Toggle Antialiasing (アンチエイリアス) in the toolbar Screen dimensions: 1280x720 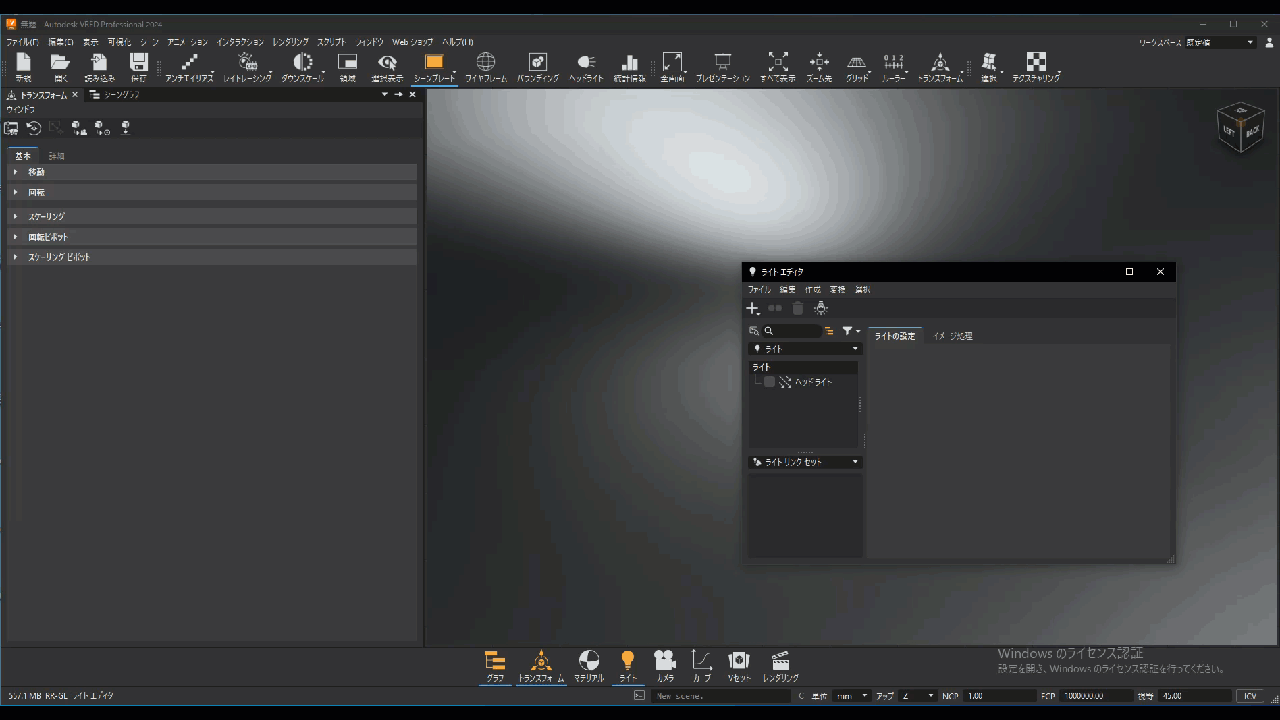pyautogui.click(x=189, y=67)
